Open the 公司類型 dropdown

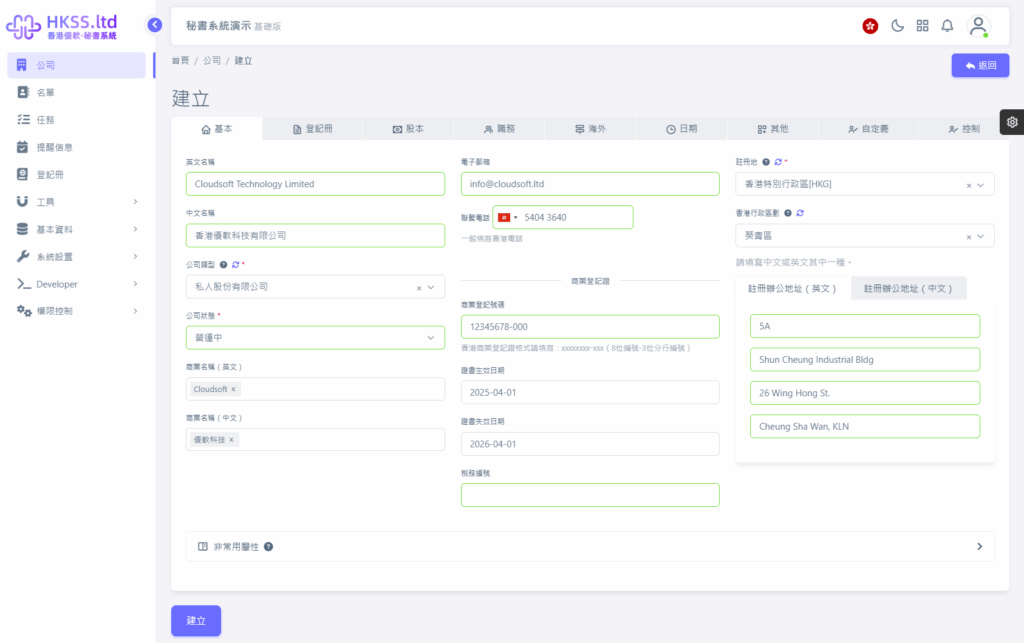click(315, 287)
